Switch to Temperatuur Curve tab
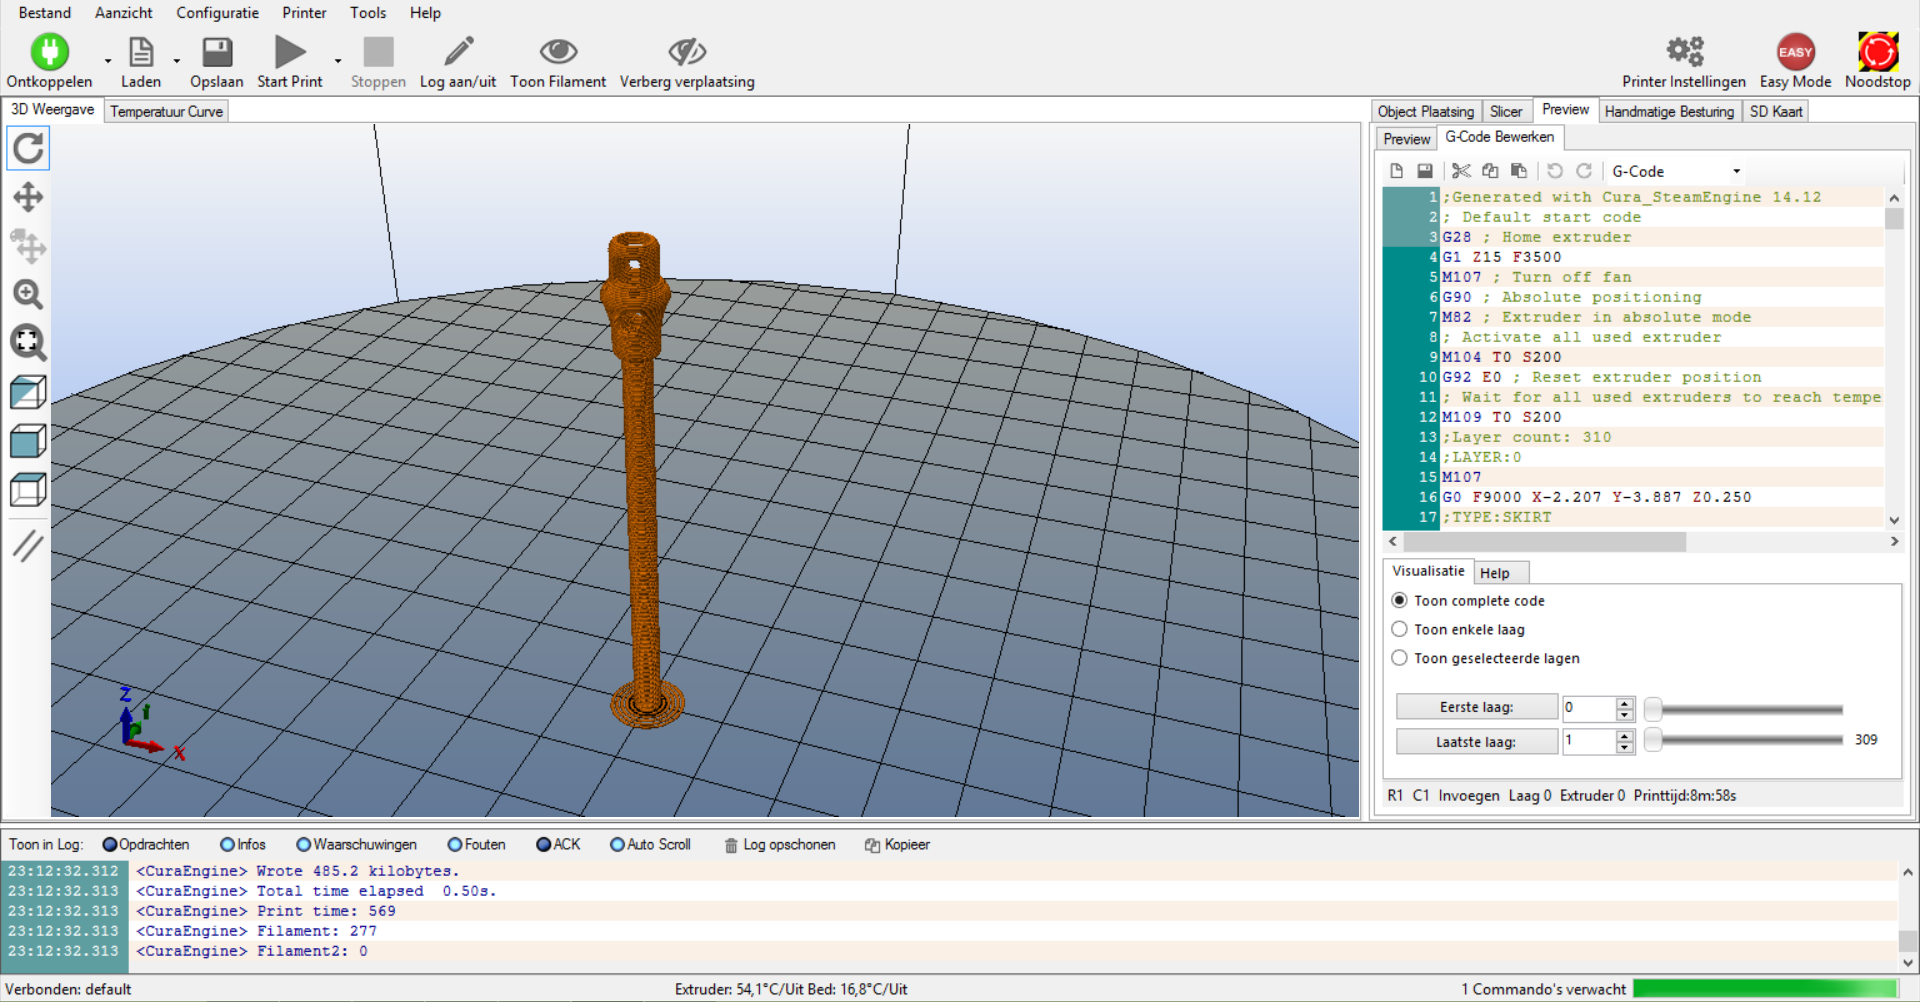 166,111
